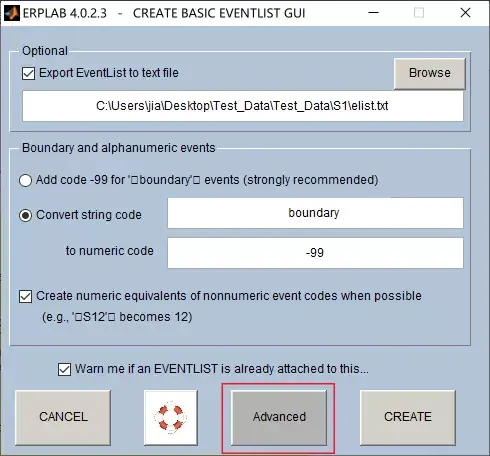The width and height of the screenshot is (490, 456).
Task: Click the "(e.g., 'S12' becomes 12)" example text
Action: tap(117, 317)
